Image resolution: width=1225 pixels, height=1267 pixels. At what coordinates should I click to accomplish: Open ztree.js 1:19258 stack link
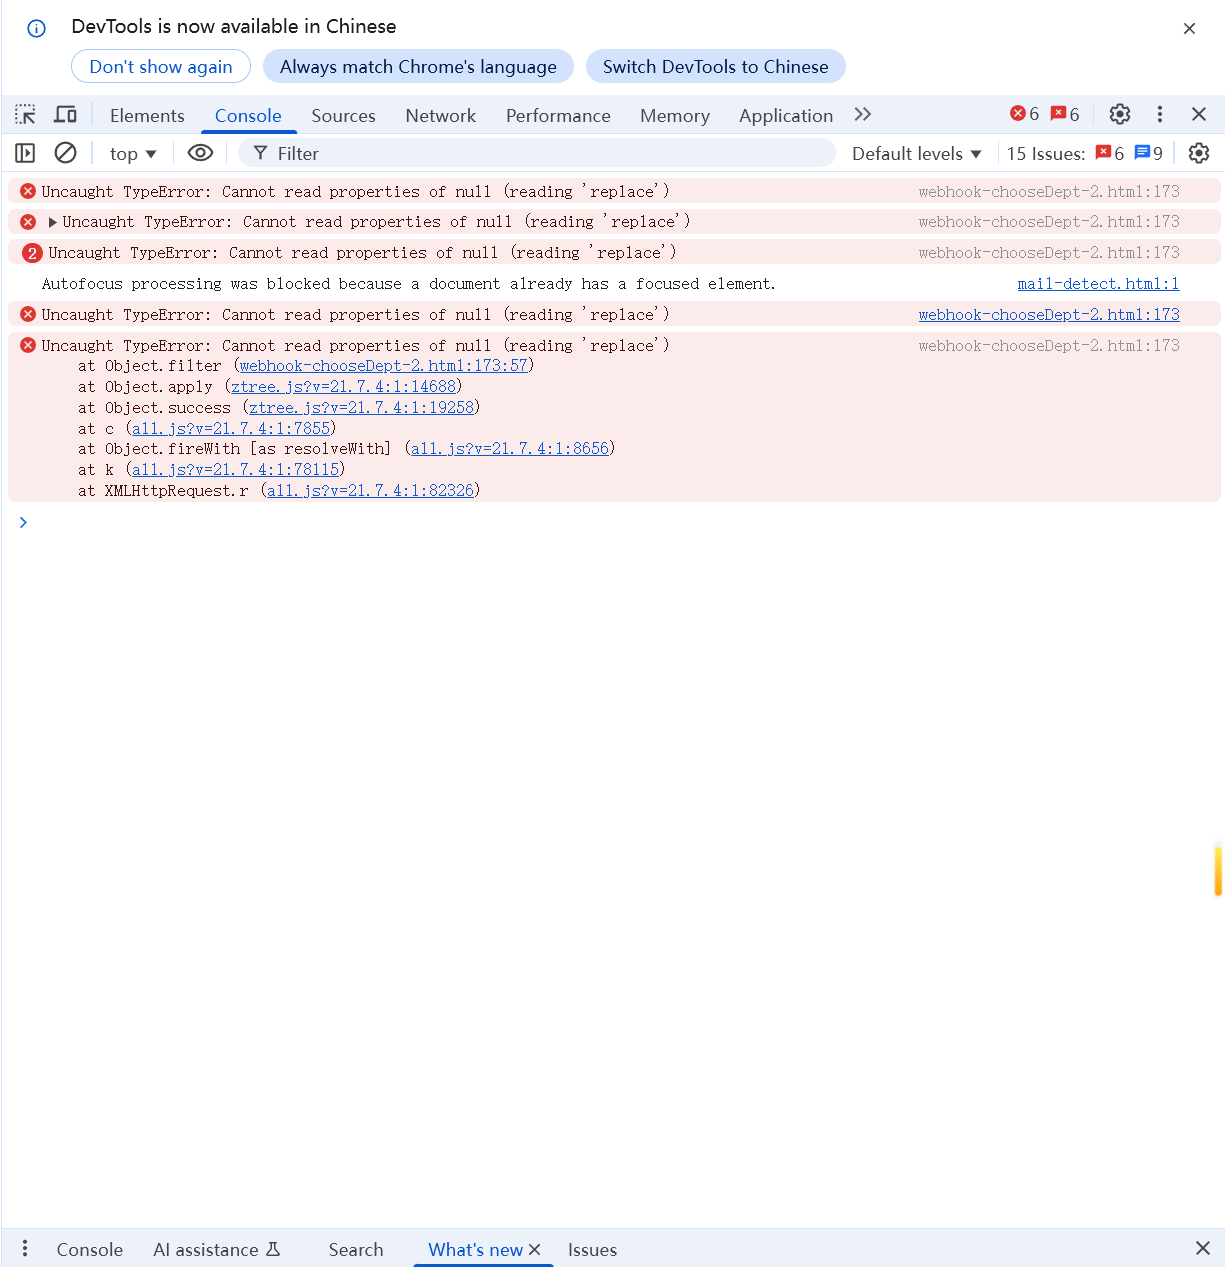(361, 408)
